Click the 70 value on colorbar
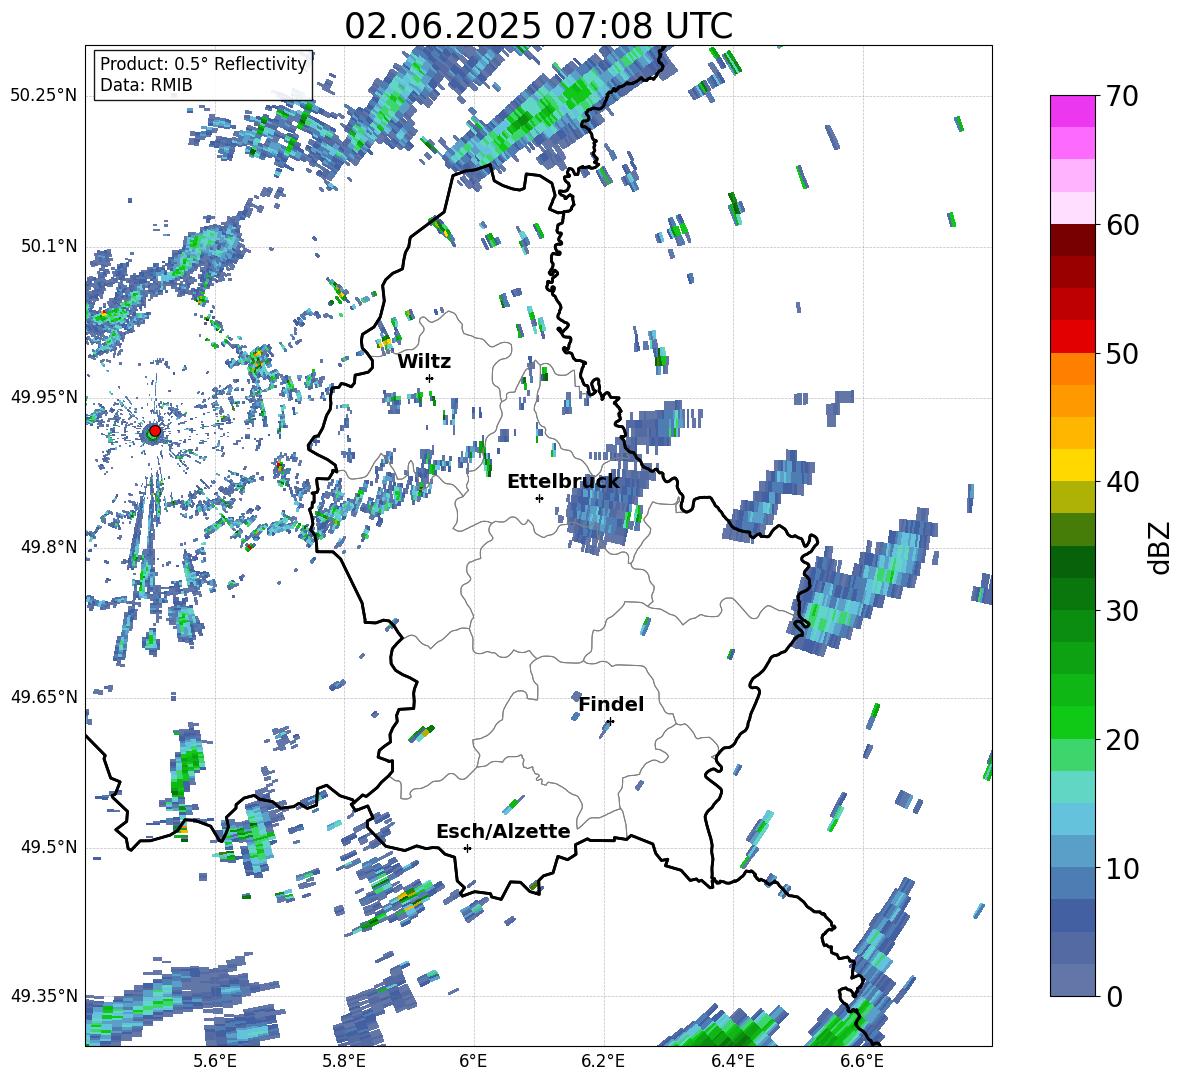The height and width of the screenshot is (1081, 1184). click(x=1121, y=97)
